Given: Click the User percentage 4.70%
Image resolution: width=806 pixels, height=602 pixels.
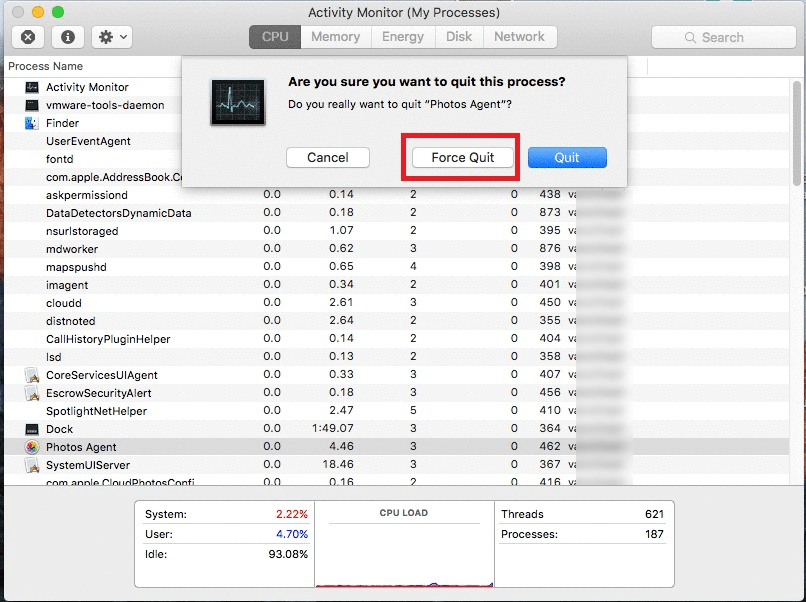Looking at the screenshot, I should pos(291,534).
